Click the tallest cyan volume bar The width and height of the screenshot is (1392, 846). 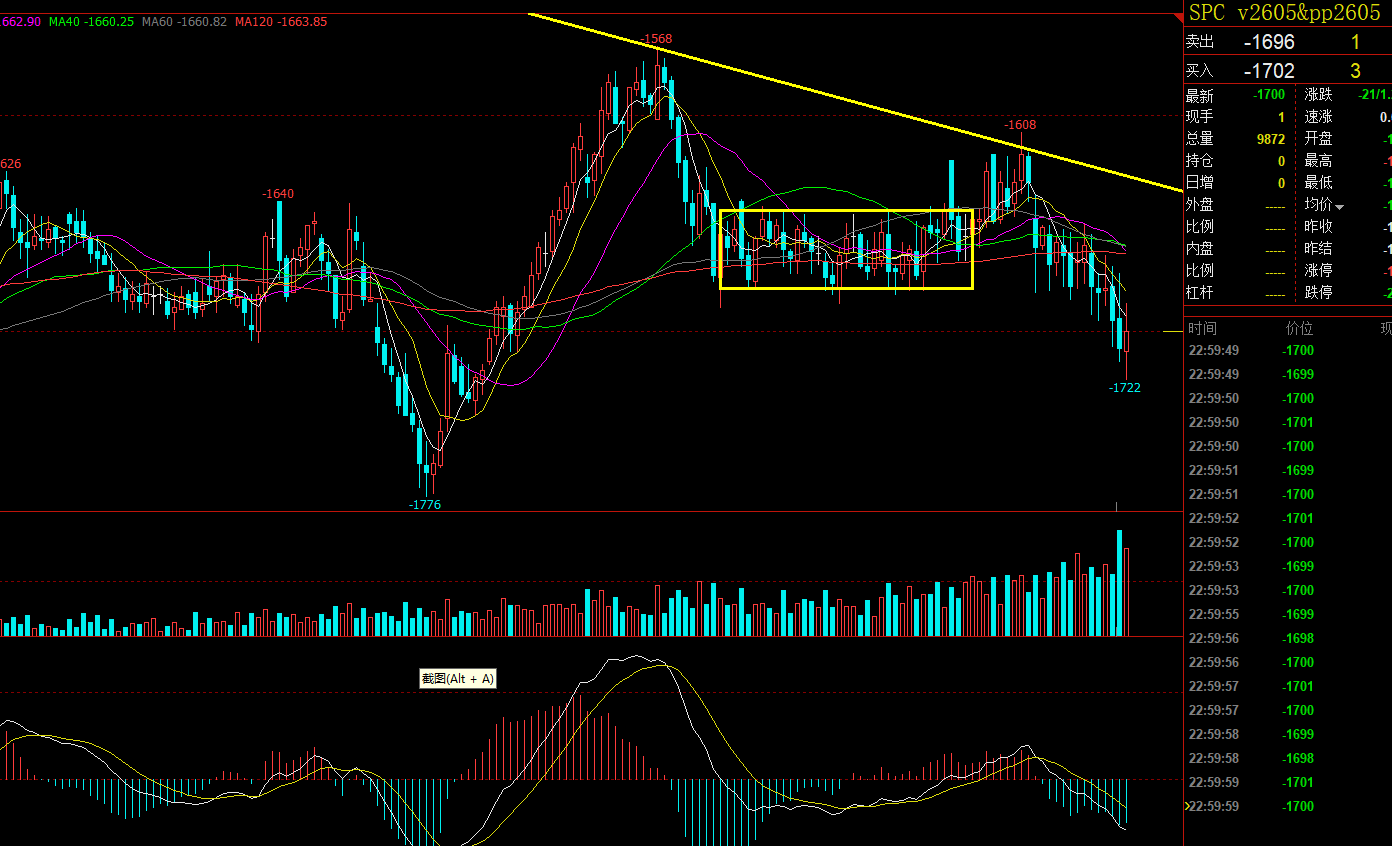coord(1119,583)
